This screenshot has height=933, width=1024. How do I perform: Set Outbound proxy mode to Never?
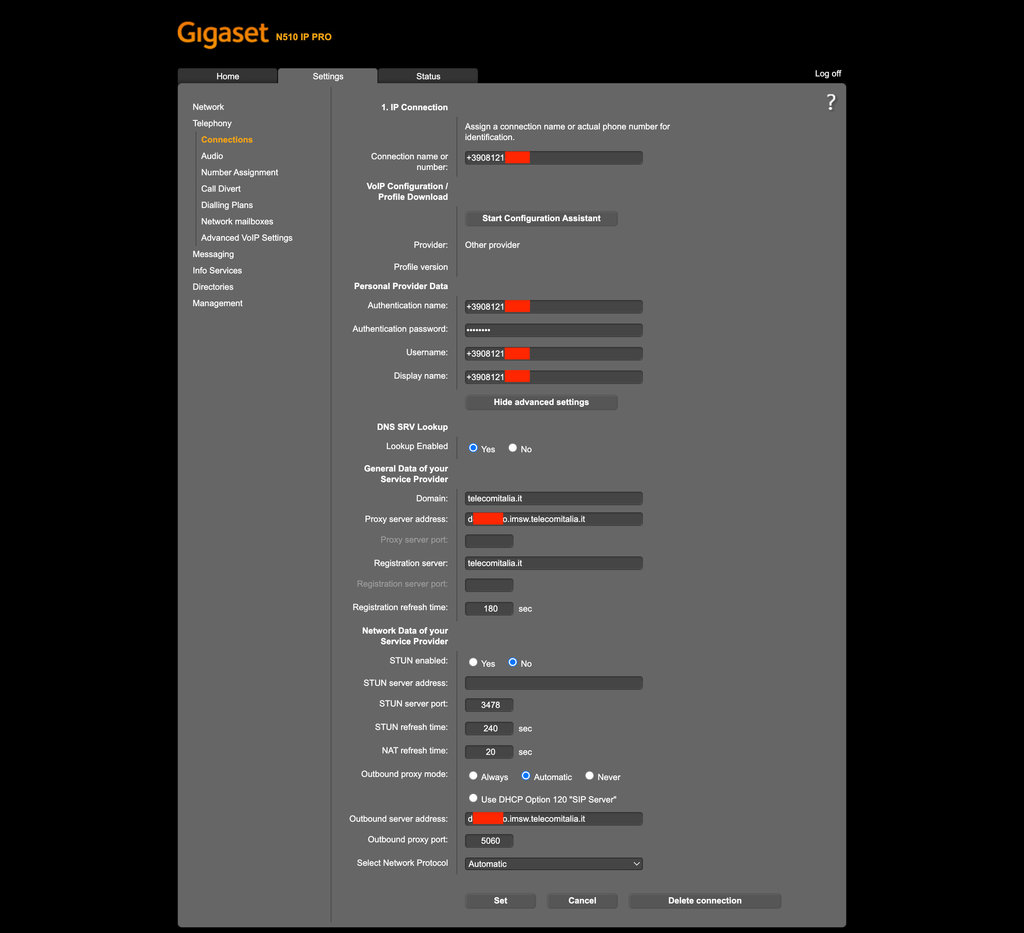pyautogui.click(x=589, y=776)
